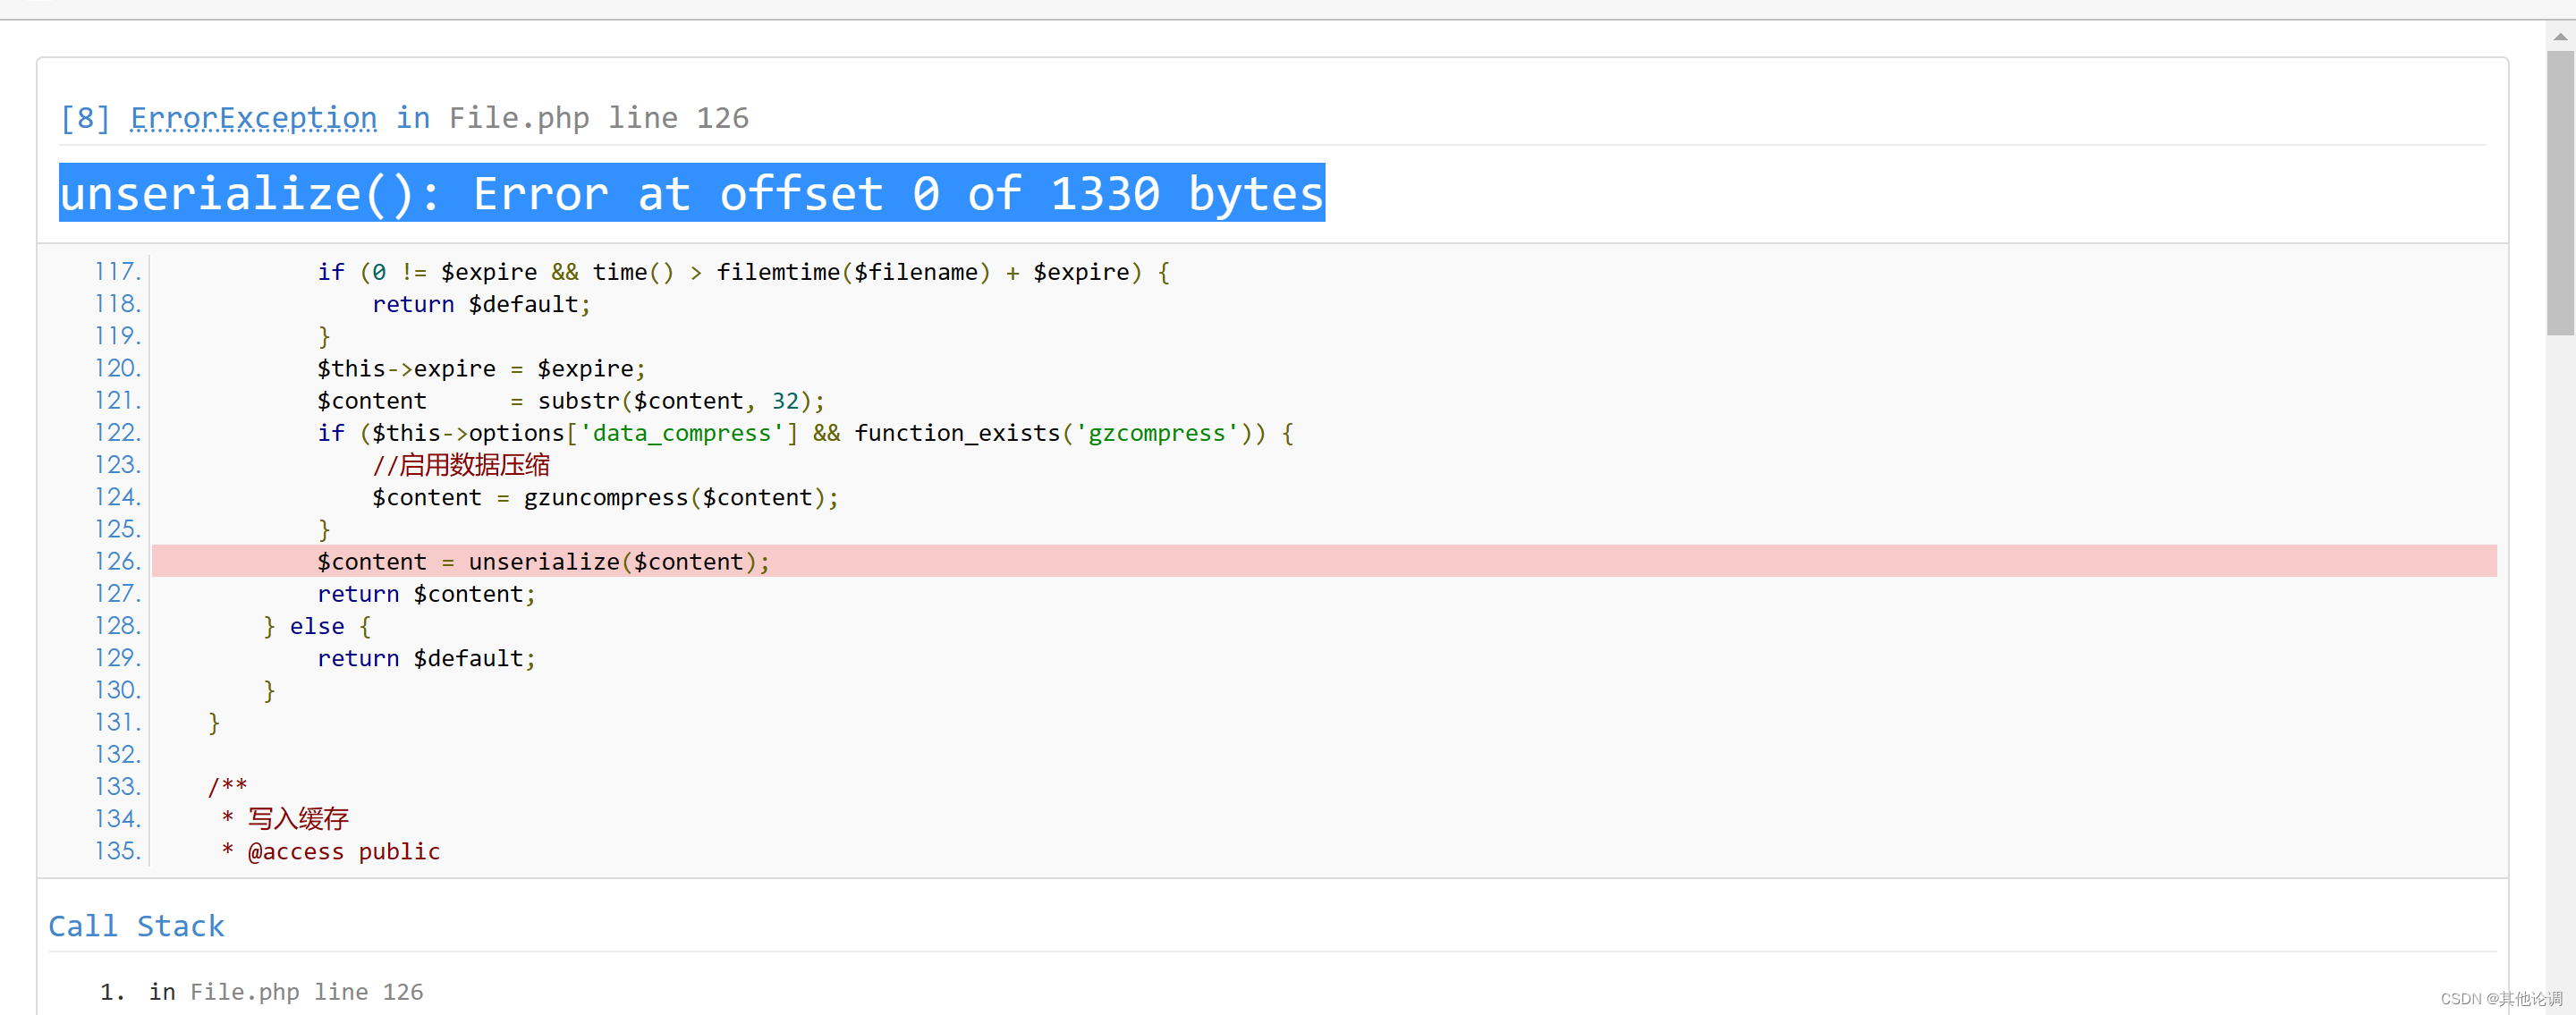This screenshot has height=1015, width=2576.
Task: Click call stack entry File.php line 126
Action: click(x=306, y=992)
